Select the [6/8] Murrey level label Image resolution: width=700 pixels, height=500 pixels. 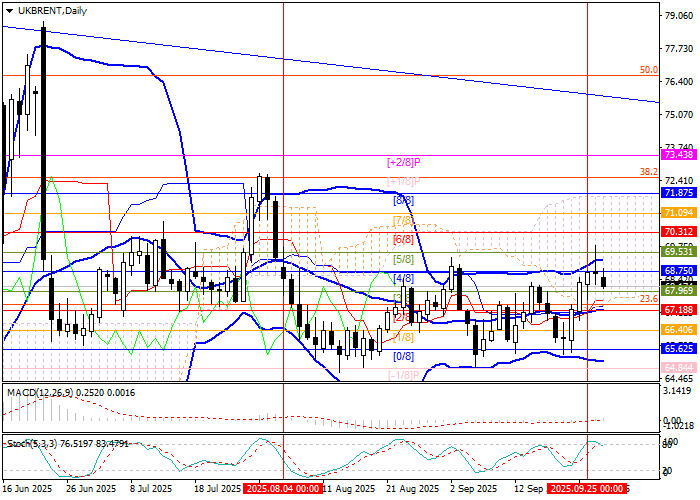403,239
